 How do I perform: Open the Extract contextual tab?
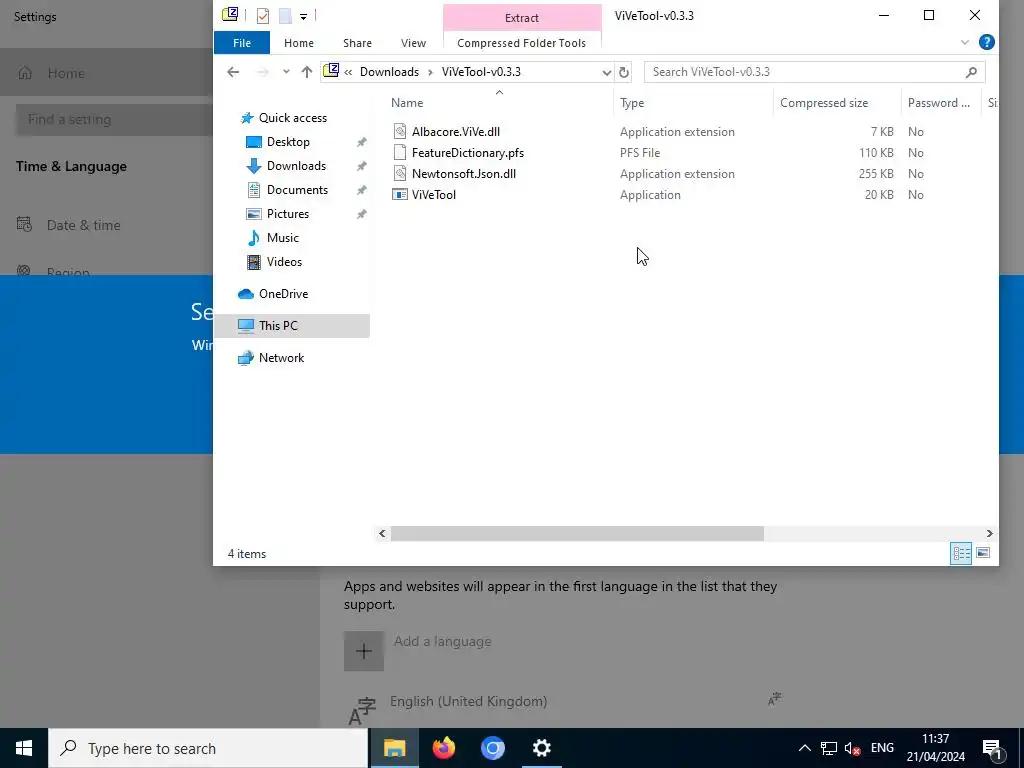(522, 18)
